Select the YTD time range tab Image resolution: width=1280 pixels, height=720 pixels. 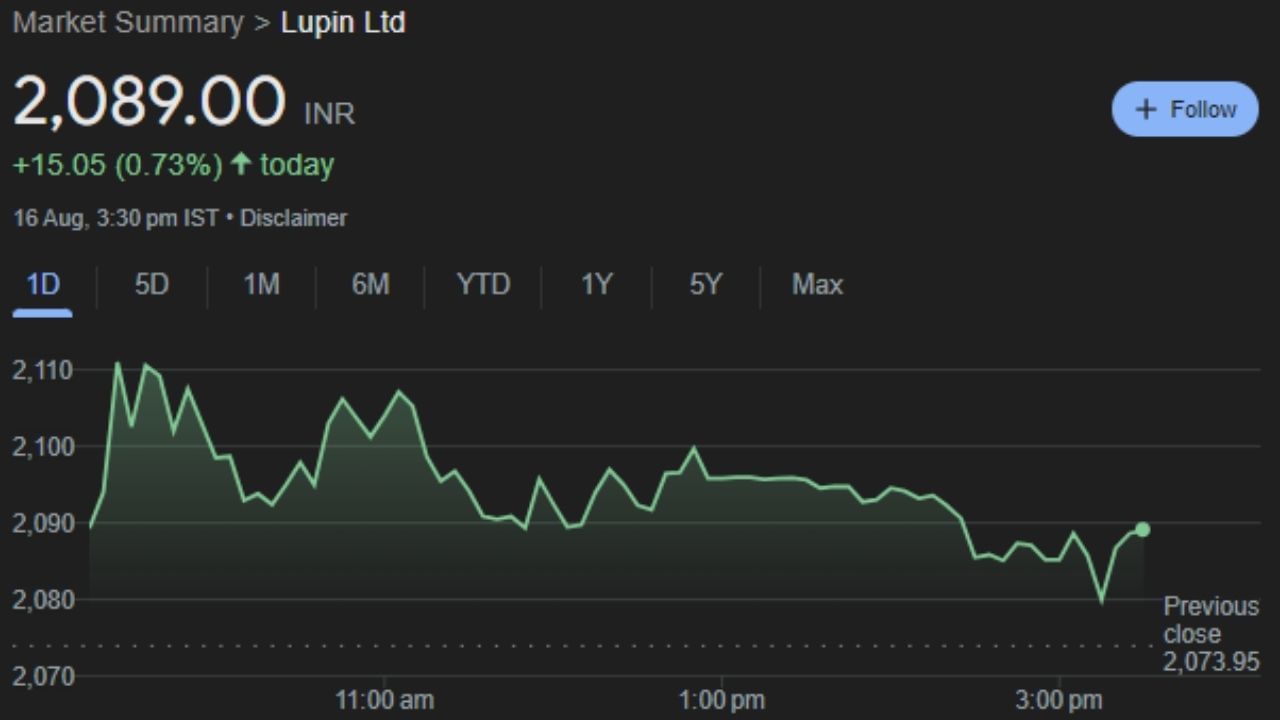pyautogui.click(x=483, y=285)
